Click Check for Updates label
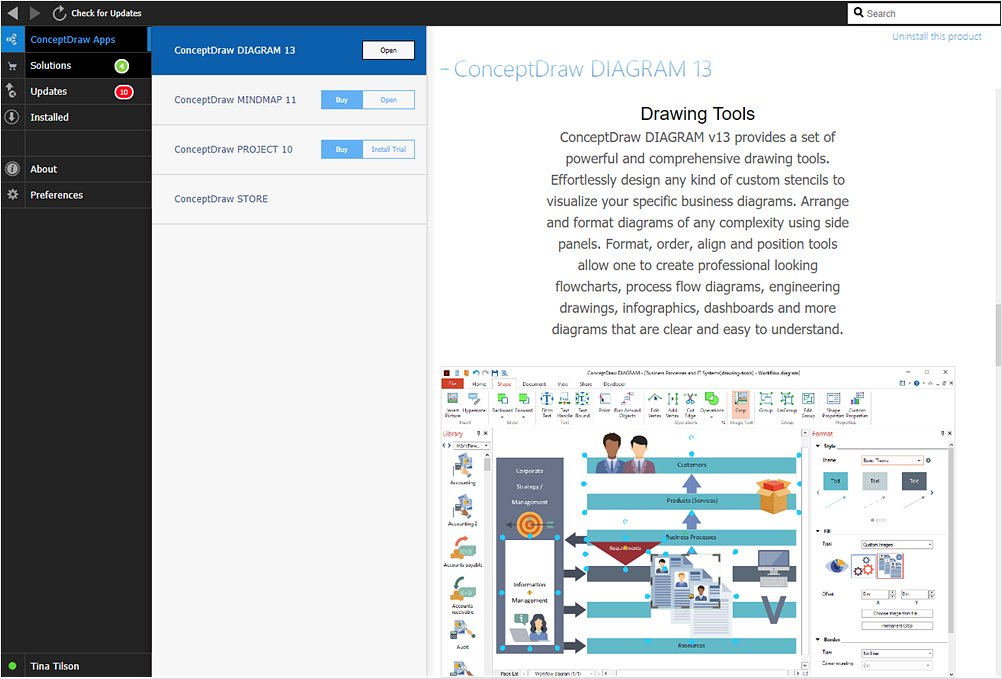The image size is (1002, 679). tap(106, 13)
